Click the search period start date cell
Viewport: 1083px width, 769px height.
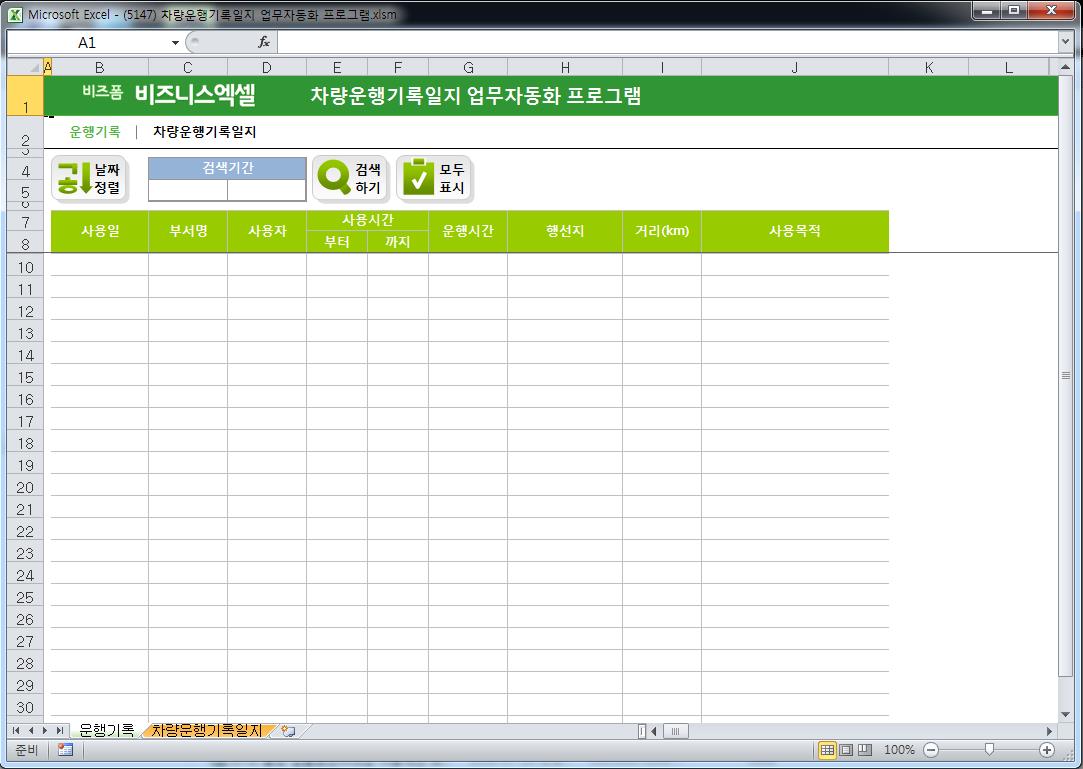pos(188,191)
